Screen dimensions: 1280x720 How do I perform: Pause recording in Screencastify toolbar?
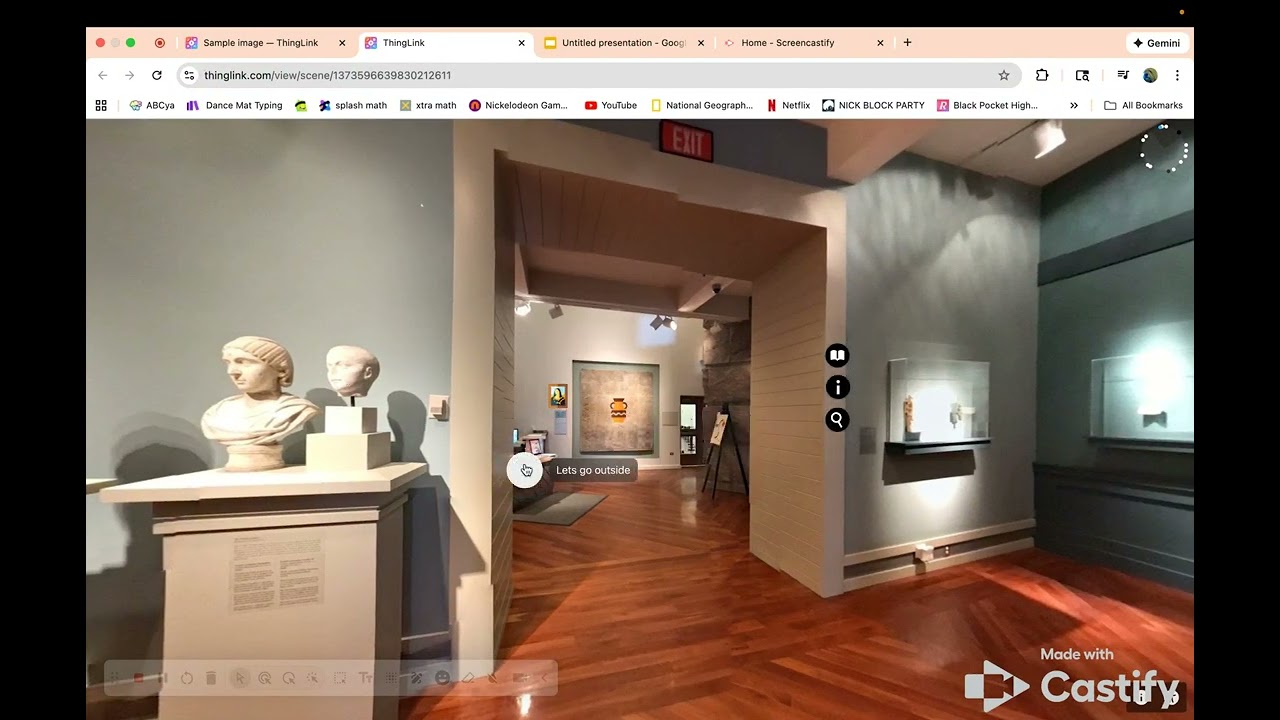pyautogui.click(x=163, y=678)
